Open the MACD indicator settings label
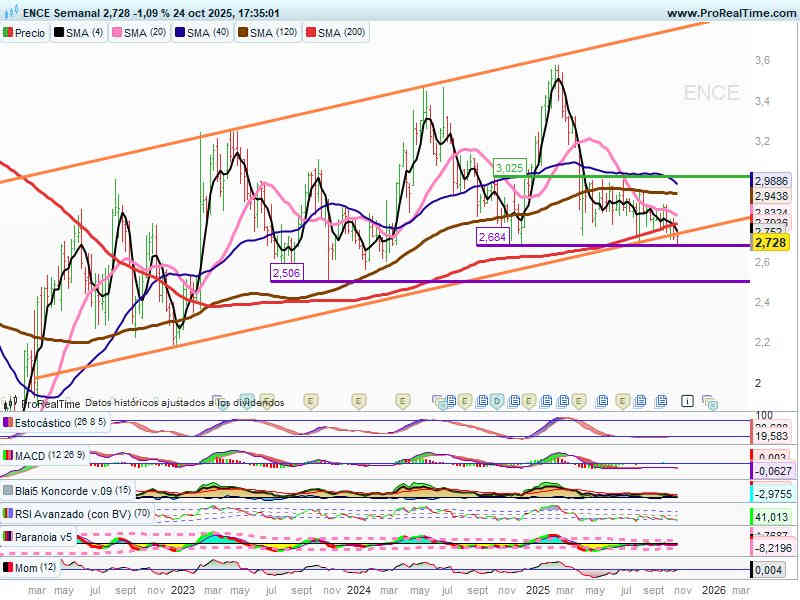This screenshot has height=600, width=800. [x=32, y=456]
